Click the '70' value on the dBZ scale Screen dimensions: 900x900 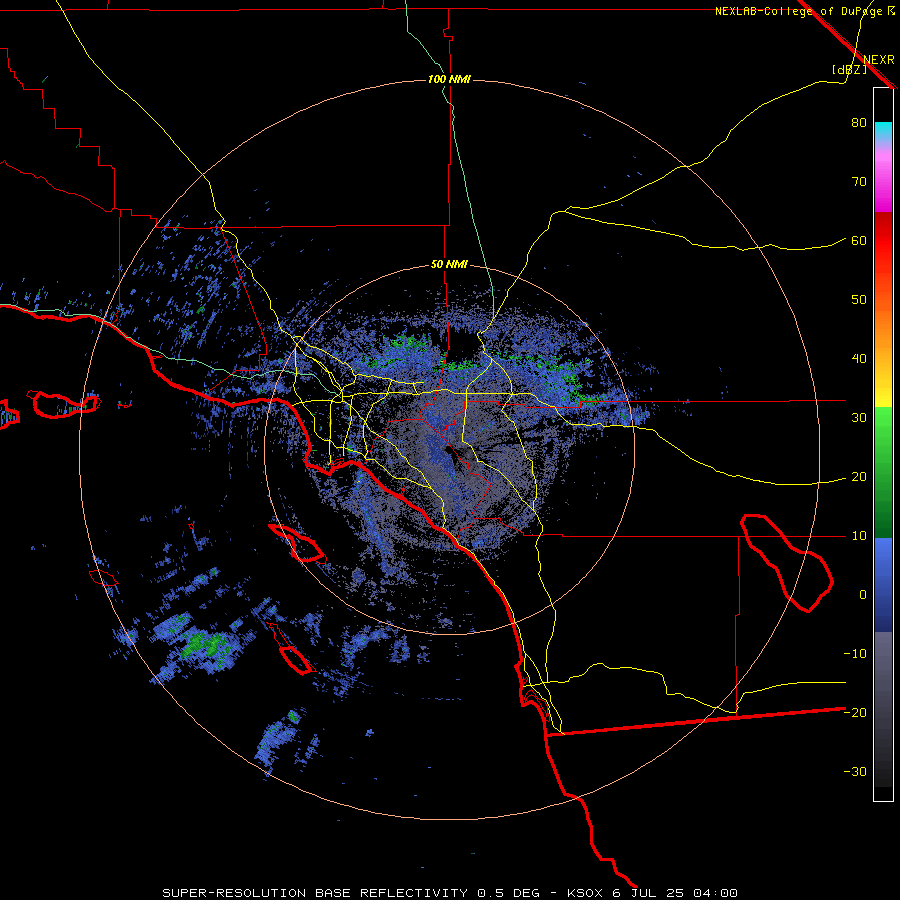point(859,182)
